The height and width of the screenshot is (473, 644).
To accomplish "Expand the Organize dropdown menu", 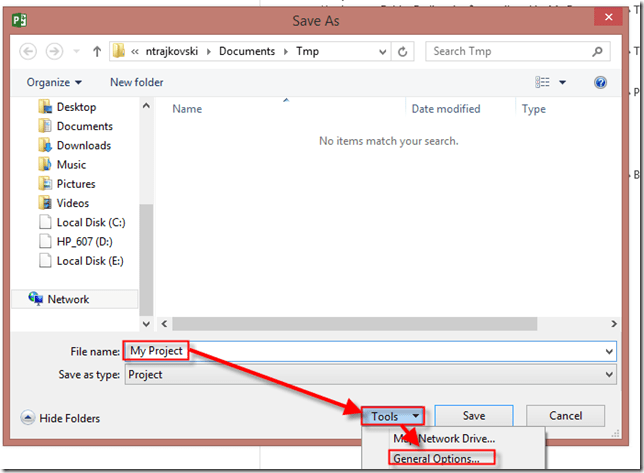I will (x=54, y=82).
